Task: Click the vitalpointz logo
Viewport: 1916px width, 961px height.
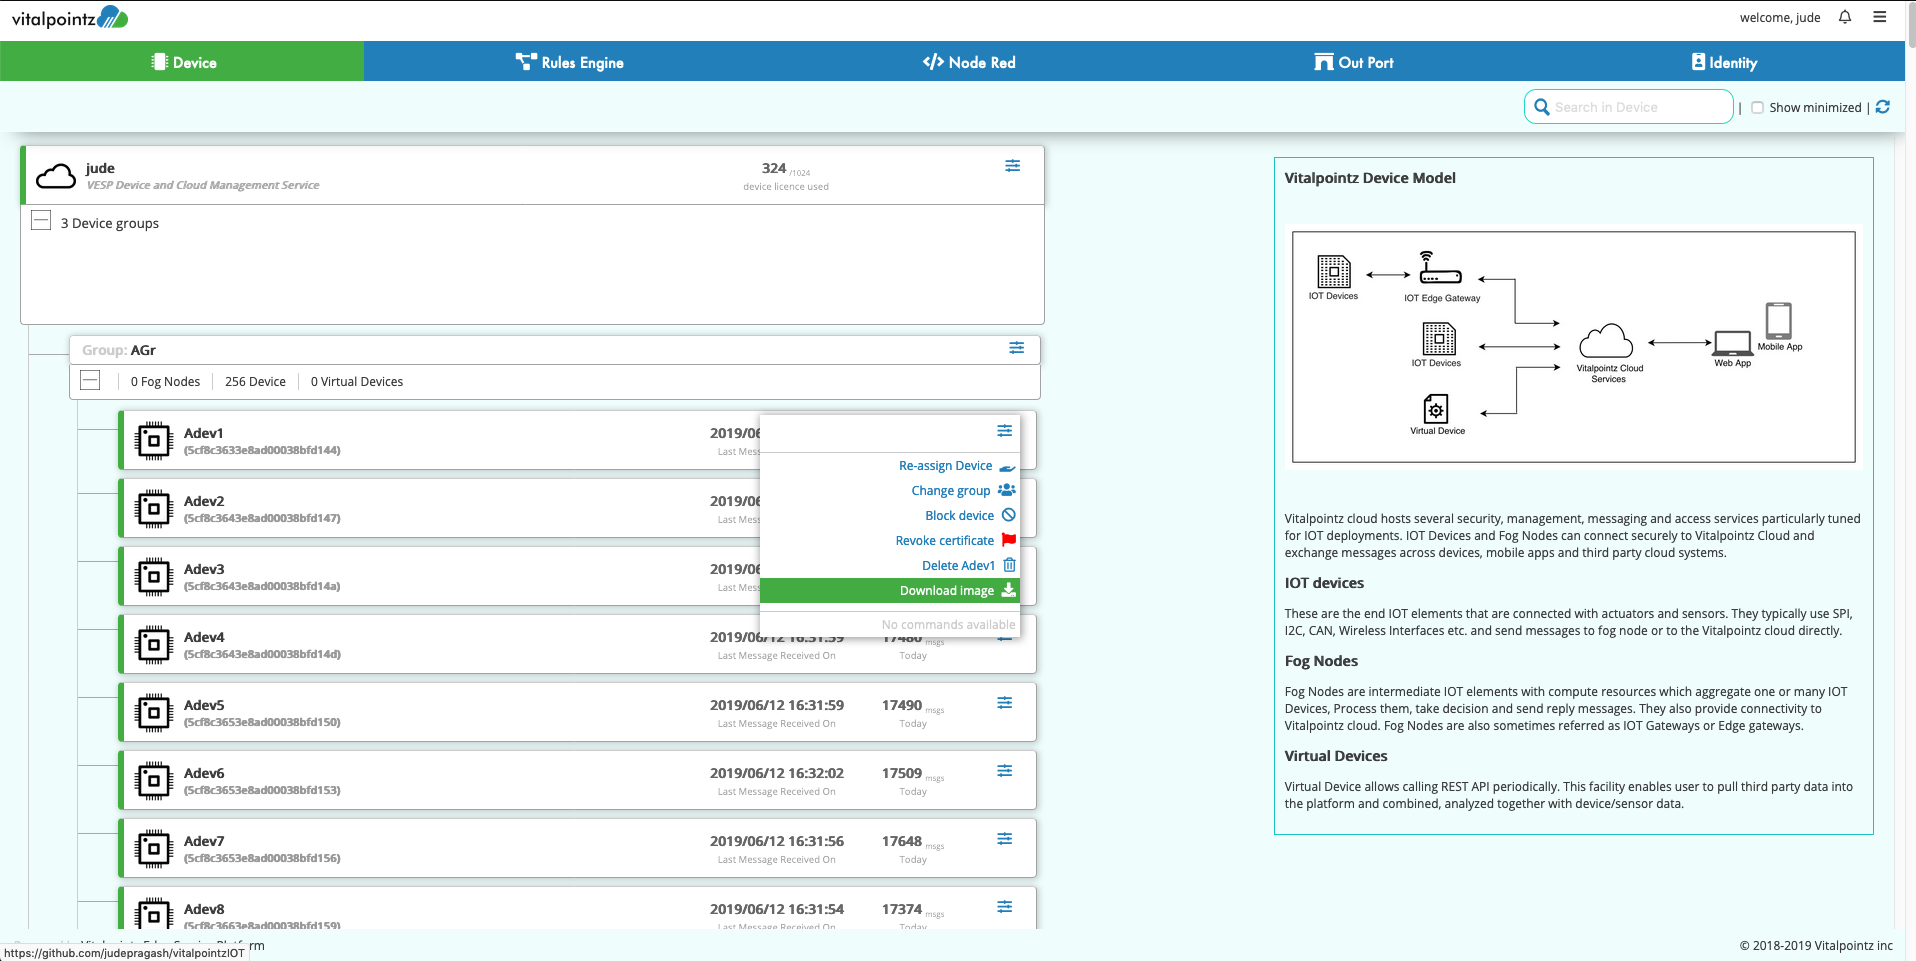Action: click(70, 18)
